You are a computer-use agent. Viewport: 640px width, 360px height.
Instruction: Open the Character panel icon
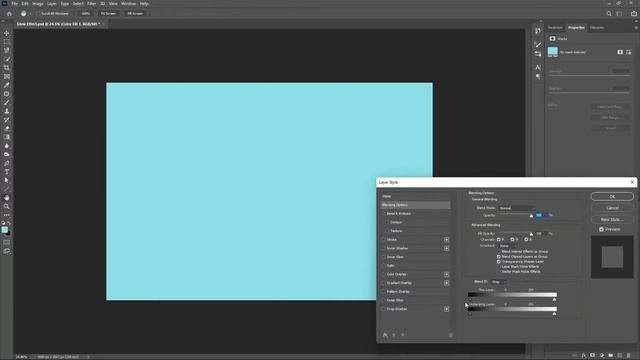[538, 67]
